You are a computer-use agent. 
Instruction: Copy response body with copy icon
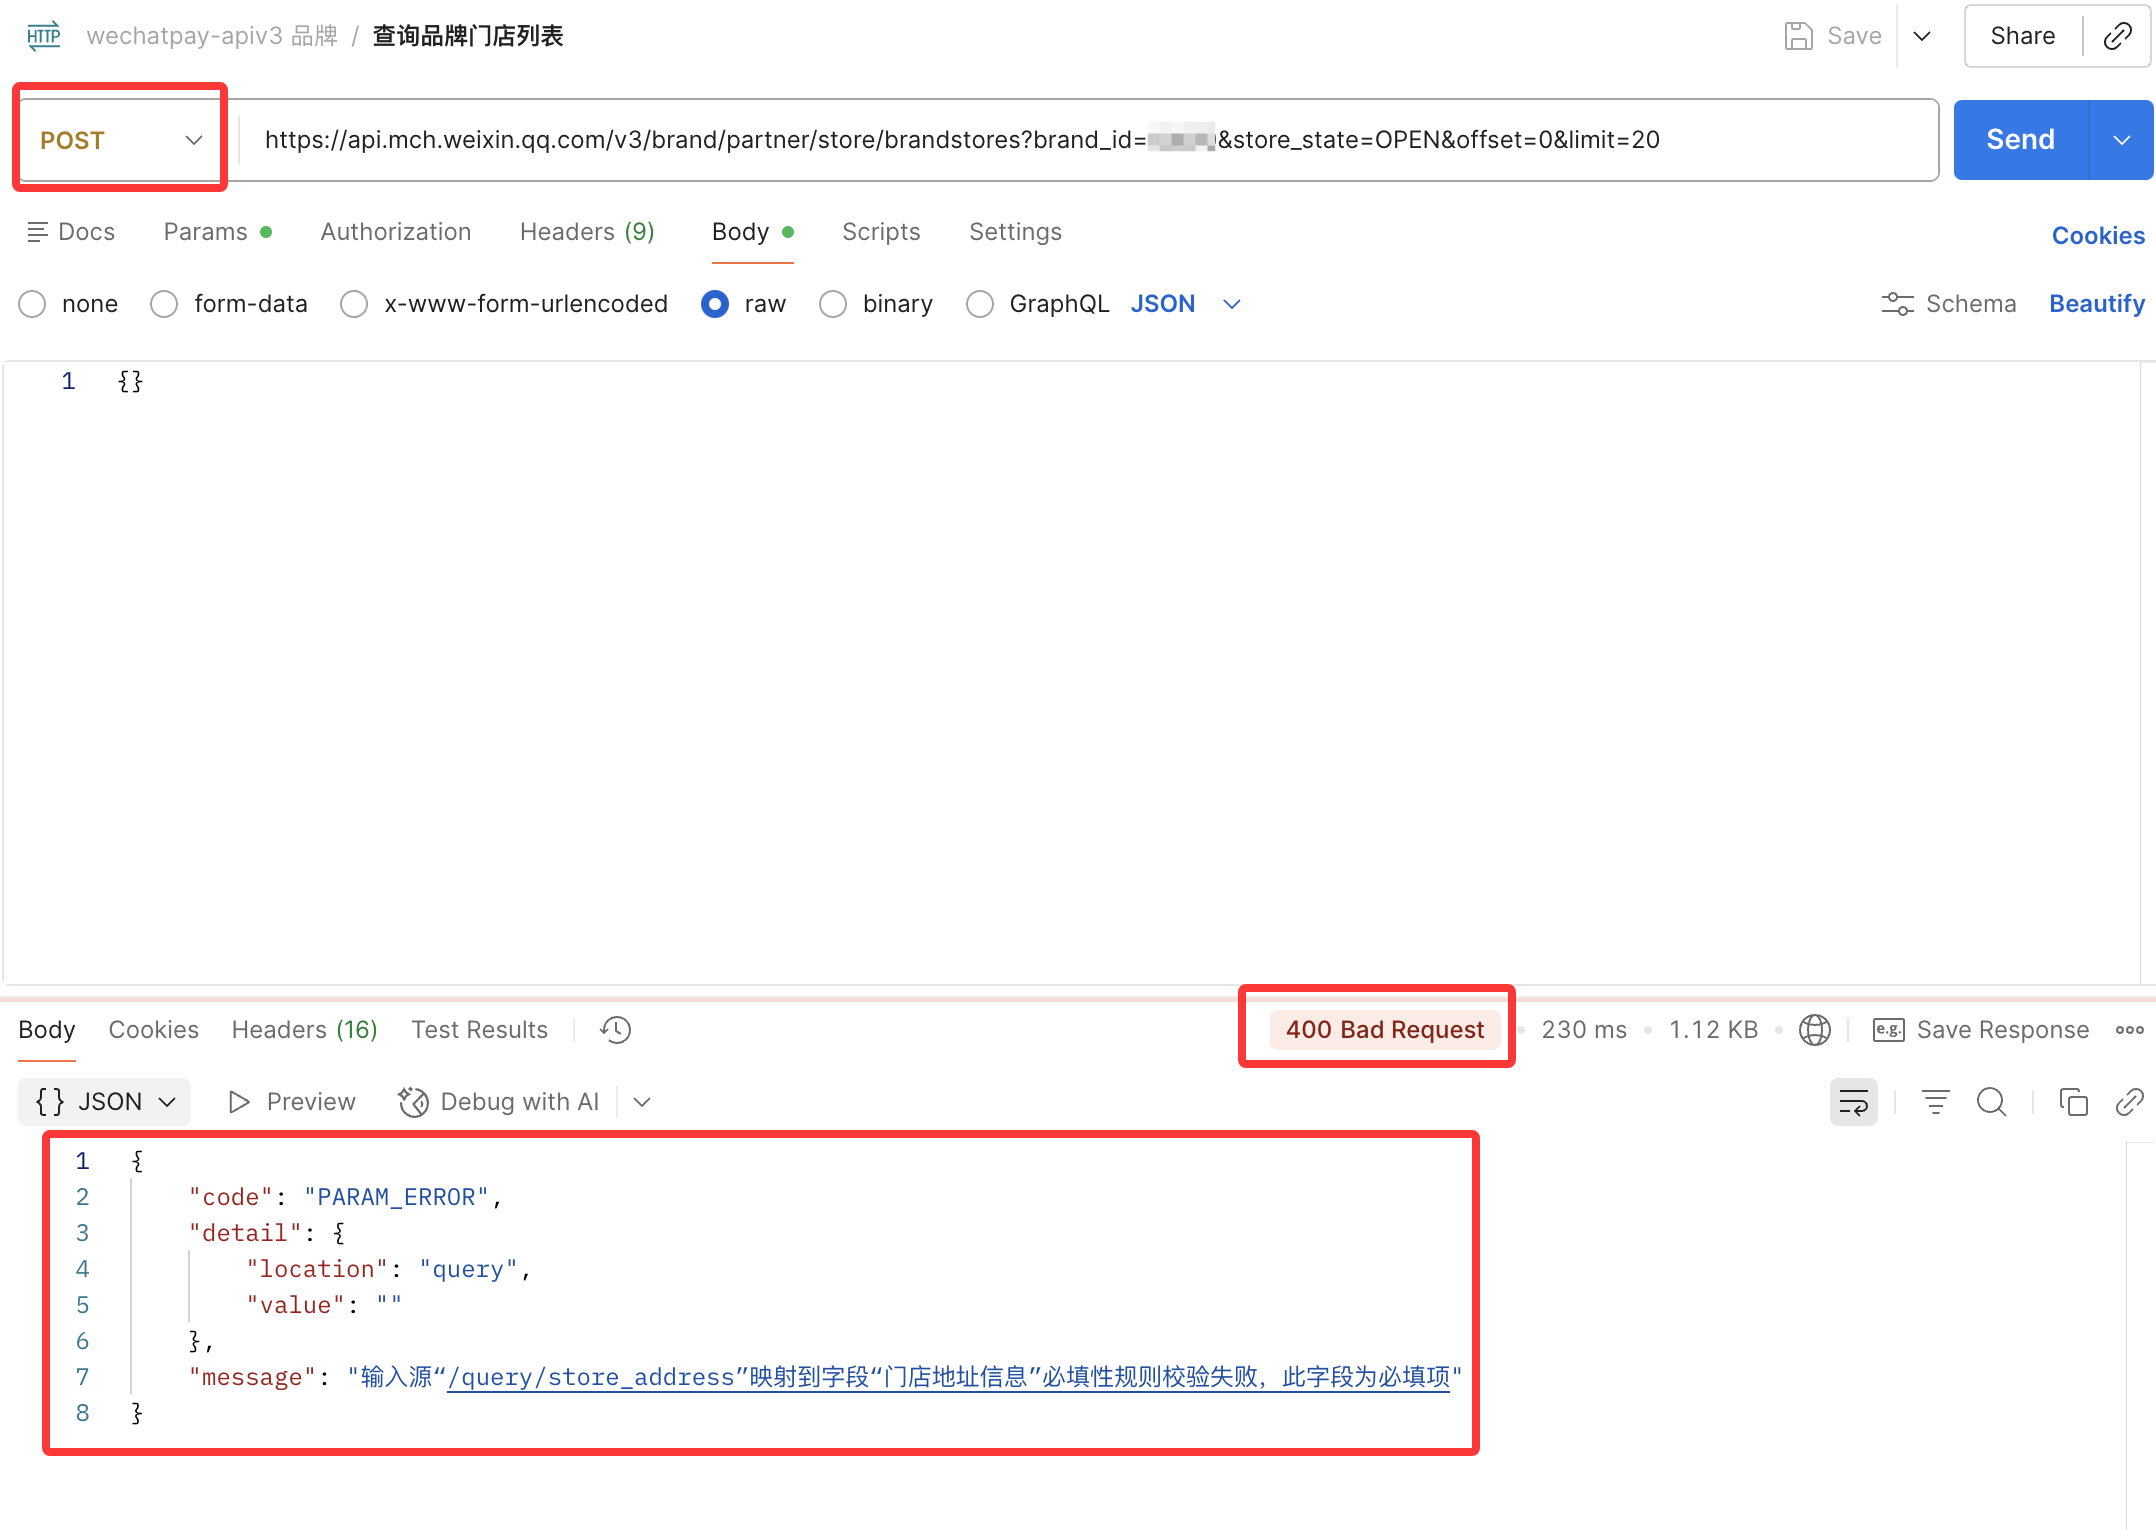(2073, 1102)
